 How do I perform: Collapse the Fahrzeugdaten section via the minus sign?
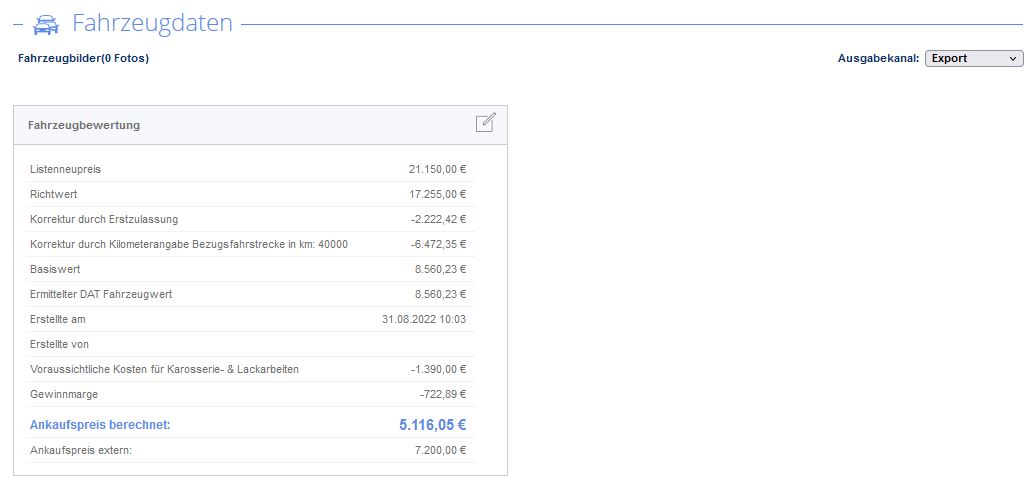point(18,24)
